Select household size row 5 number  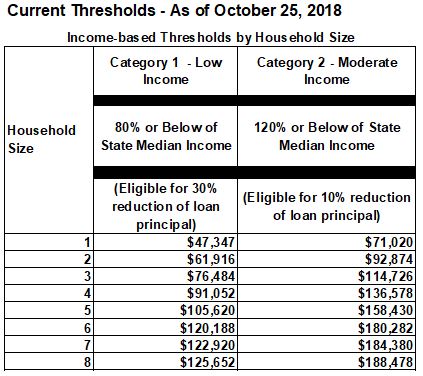[87, 310]
